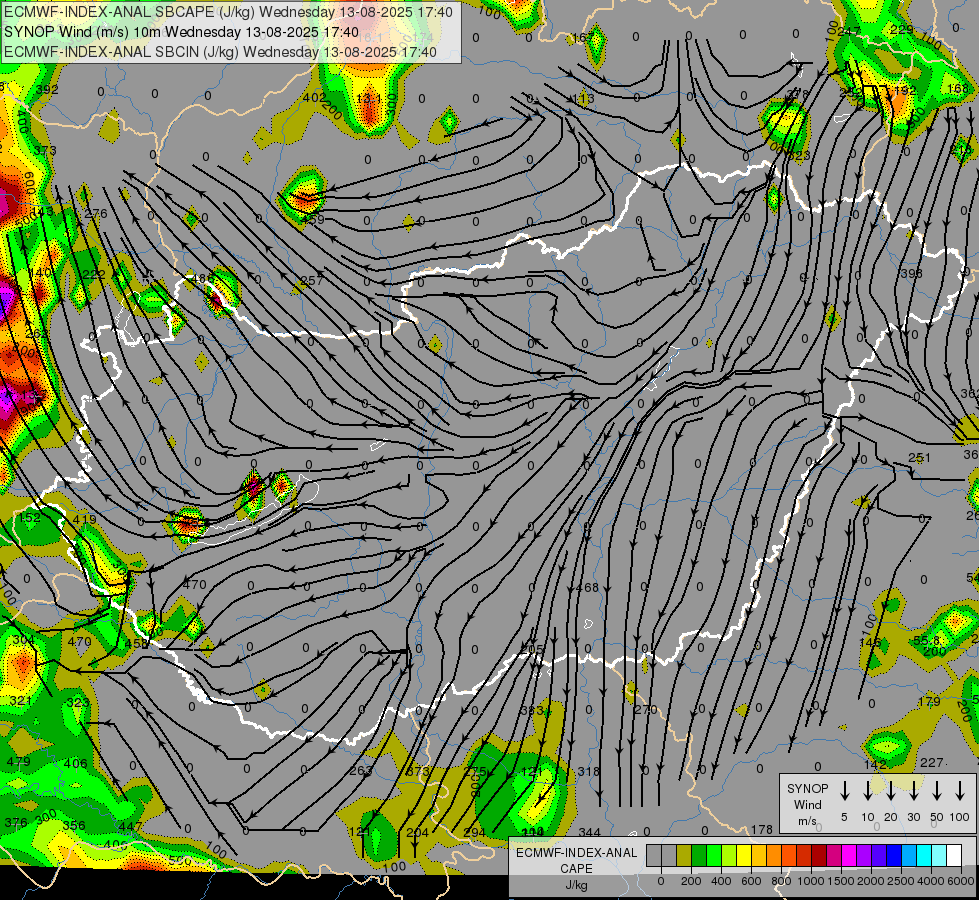
Task: Click the 2500 tick label in CAPE legend
Action: [x=900, y=881]
